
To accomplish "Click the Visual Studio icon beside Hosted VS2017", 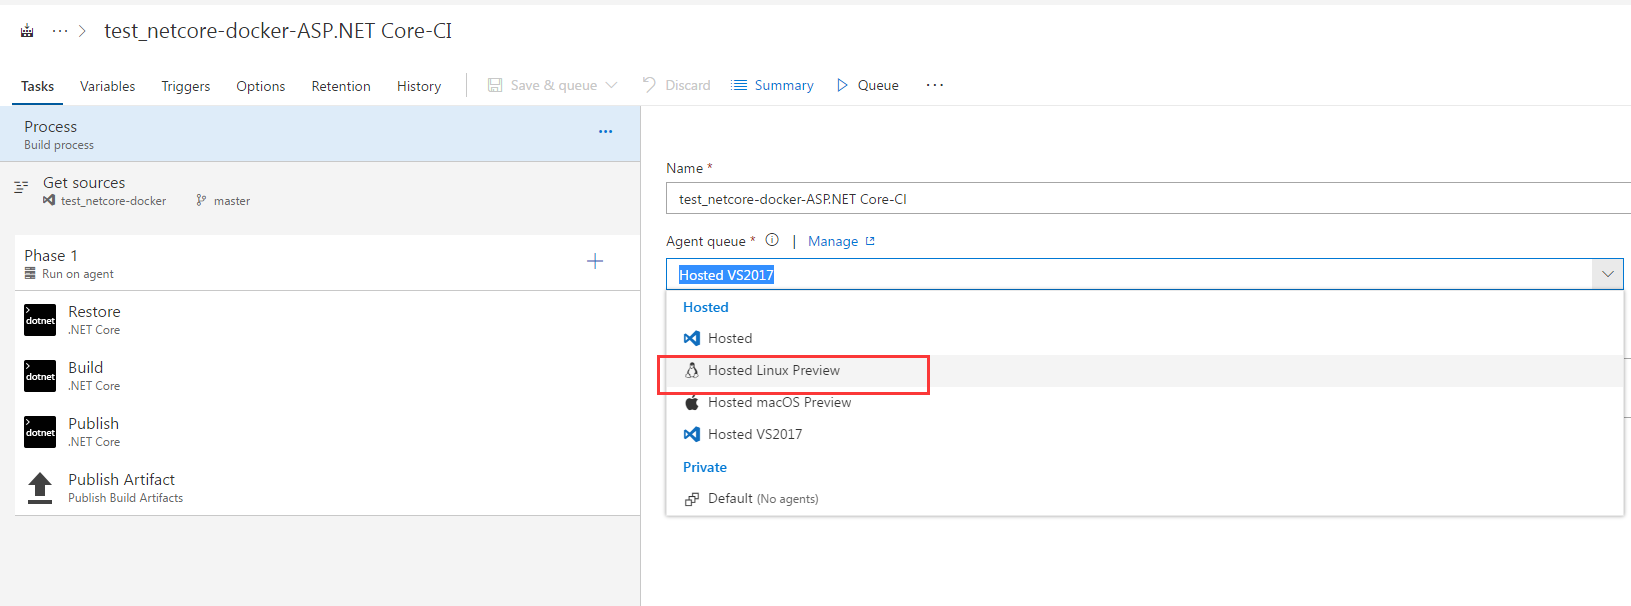I will pos(691,434).
